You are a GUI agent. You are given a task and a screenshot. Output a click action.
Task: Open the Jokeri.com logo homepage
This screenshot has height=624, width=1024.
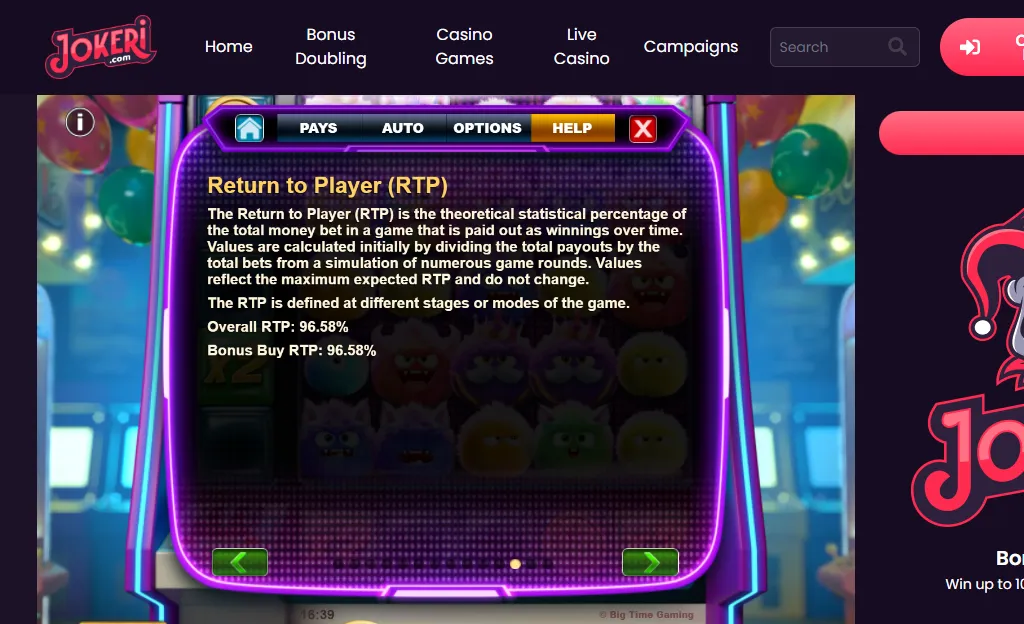pos(101,47)
